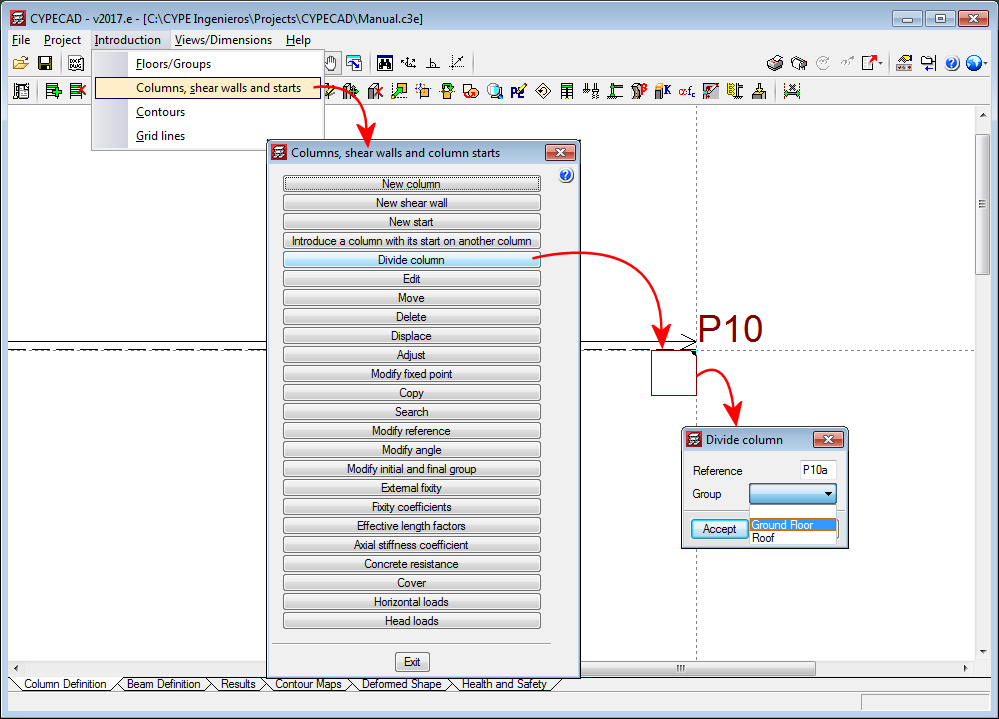The height and width of the screenshot is (719, 999).
Task: Click the help icon in Columns dialog
Action: tap(565, 176)
